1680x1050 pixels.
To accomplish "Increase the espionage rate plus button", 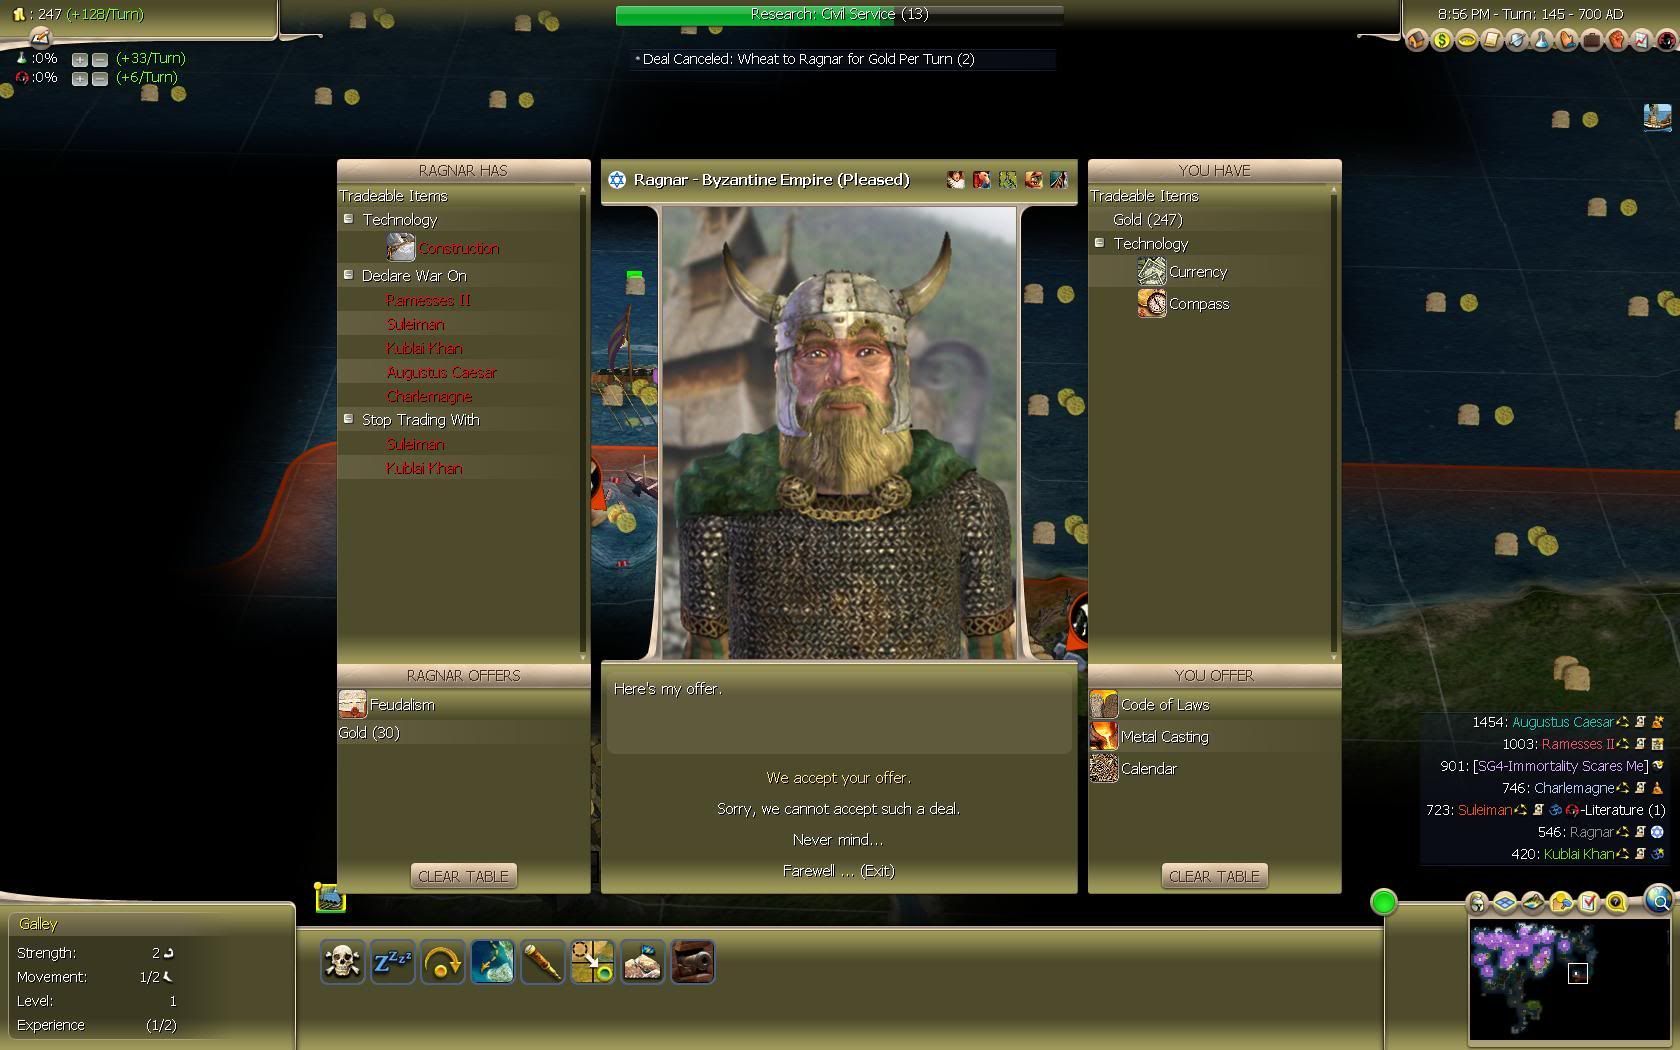I will 80,78.
